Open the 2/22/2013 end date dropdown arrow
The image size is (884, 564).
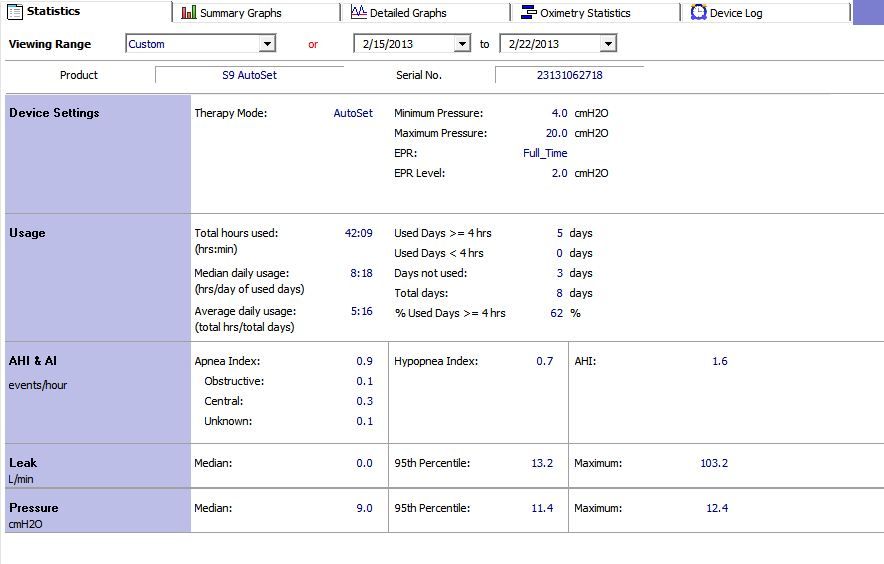point(608,43)
